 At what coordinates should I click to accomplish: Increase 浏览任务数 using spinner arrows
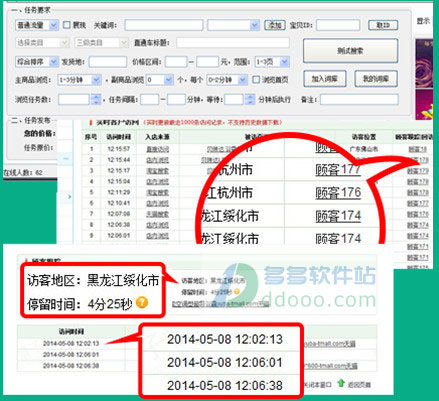96,97
